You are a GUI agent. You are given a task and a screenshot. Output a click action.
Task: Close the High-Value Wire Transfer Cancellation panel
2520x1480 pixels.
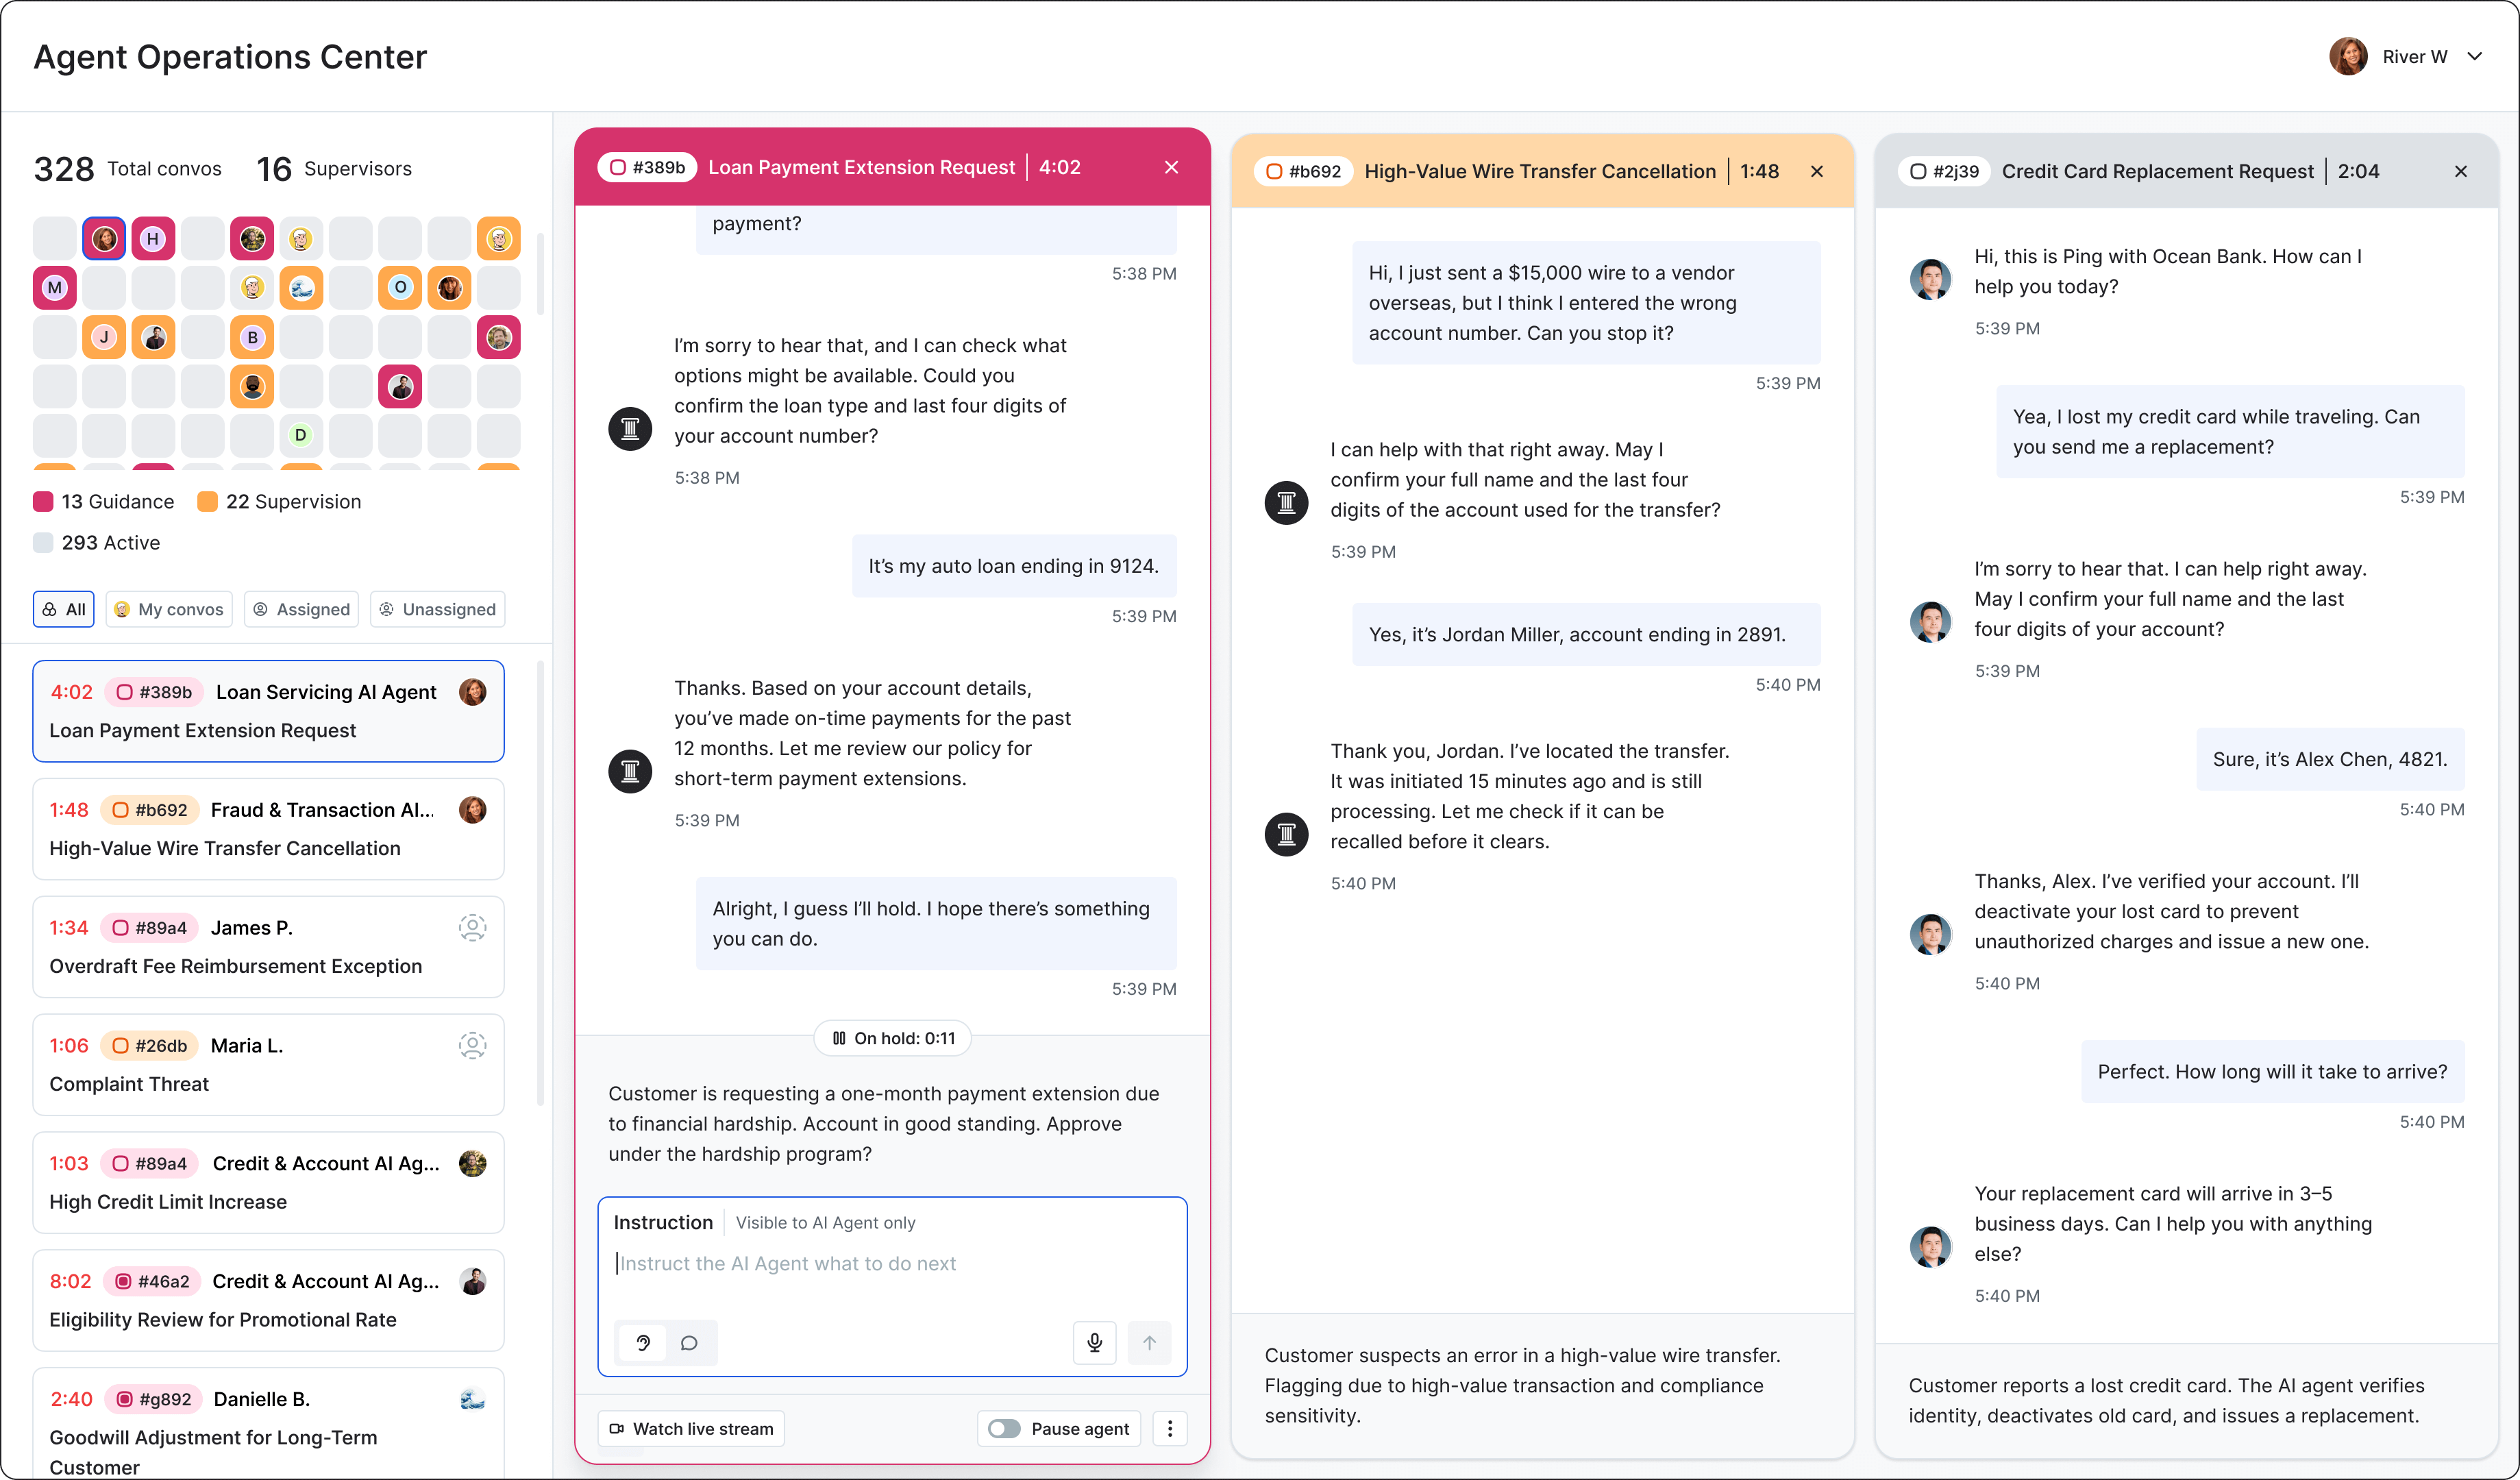[x=1817, y=171]
